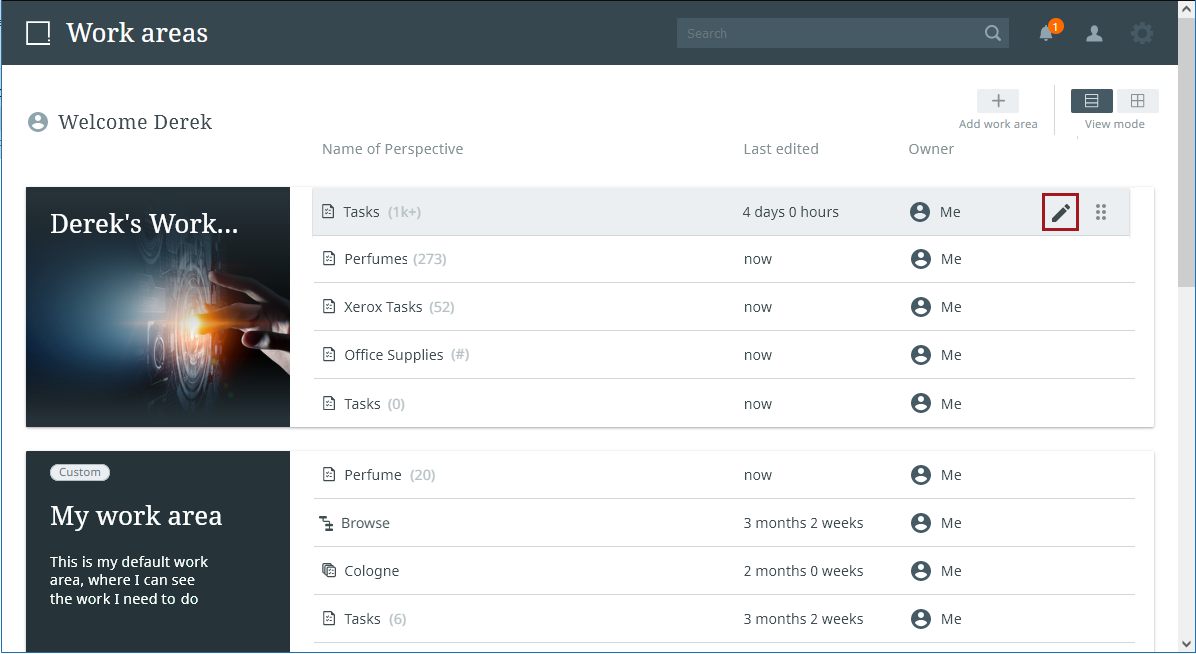1196x654 pixels.
Task: Switch to grid view mode
Action: 1137,101
